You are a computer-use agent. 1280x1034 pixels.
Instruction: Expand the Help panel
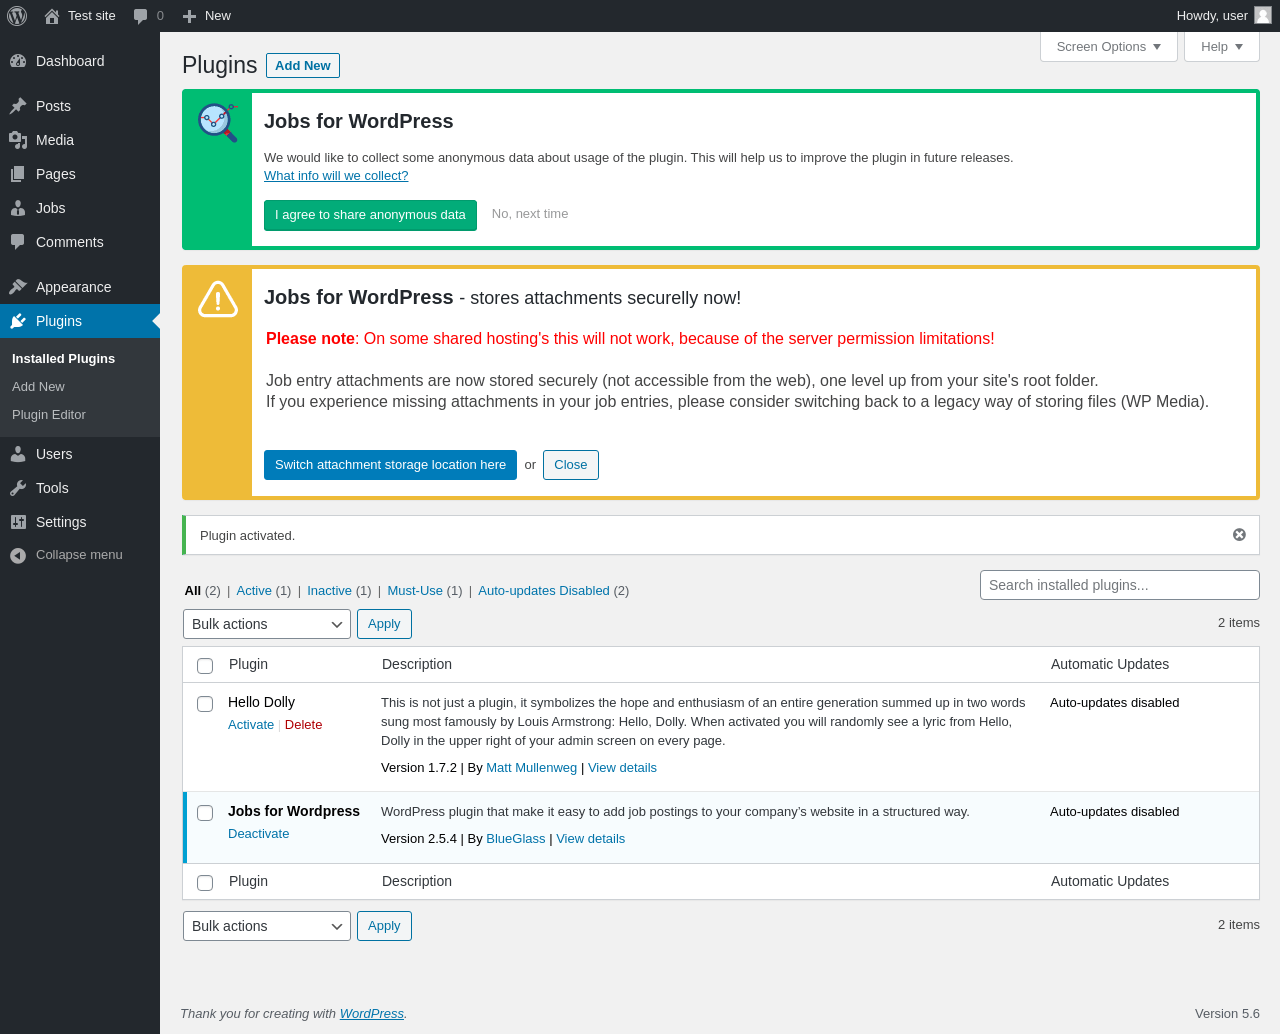pos(1222,47)
